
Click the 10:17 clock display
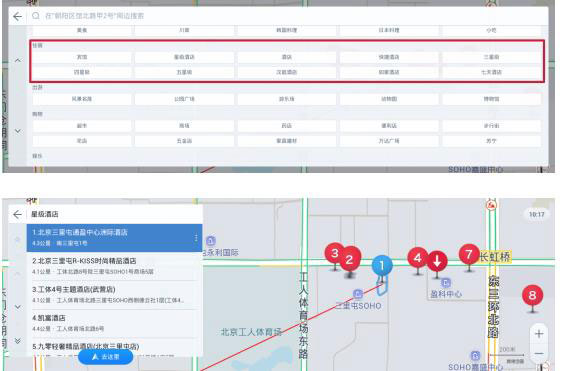pos(537,215)
